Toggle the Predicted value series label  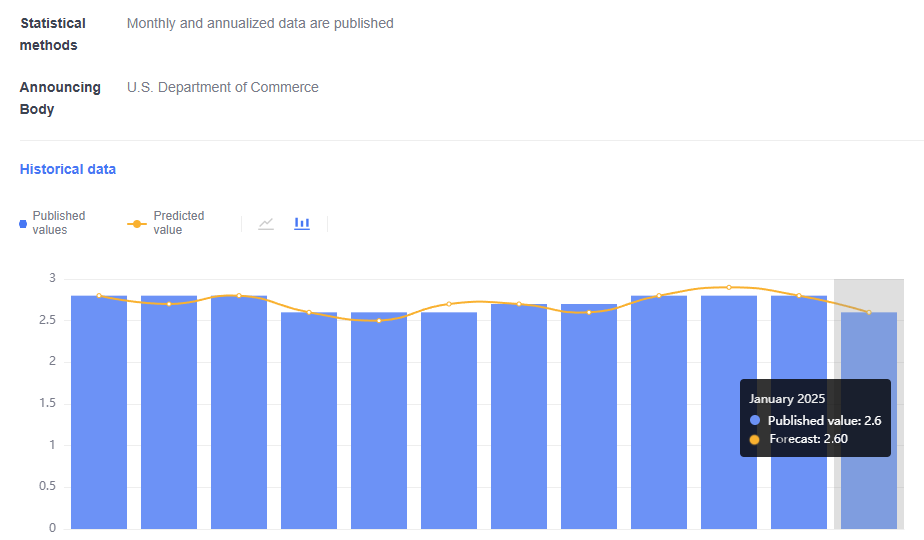click(x=178, y=223)
